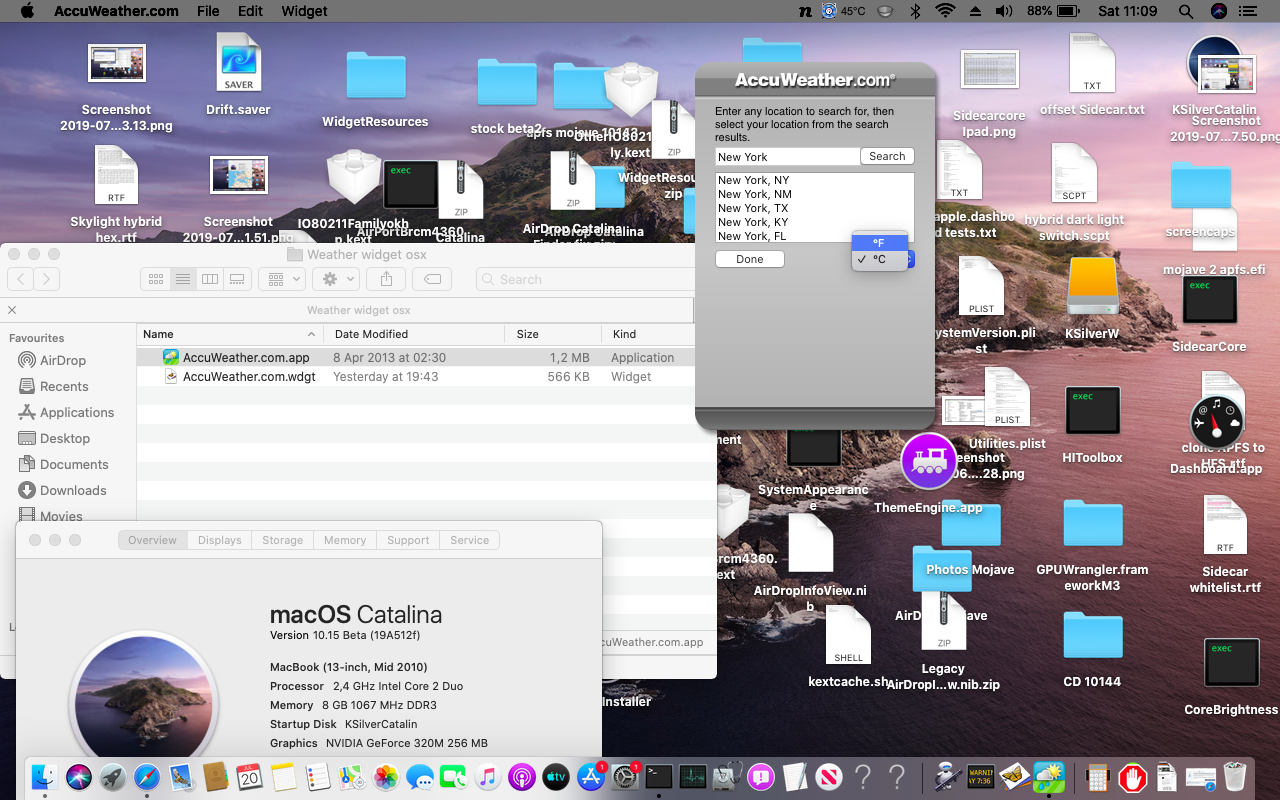Choose °F in temperature unit menu

click(x=879, y=243)
